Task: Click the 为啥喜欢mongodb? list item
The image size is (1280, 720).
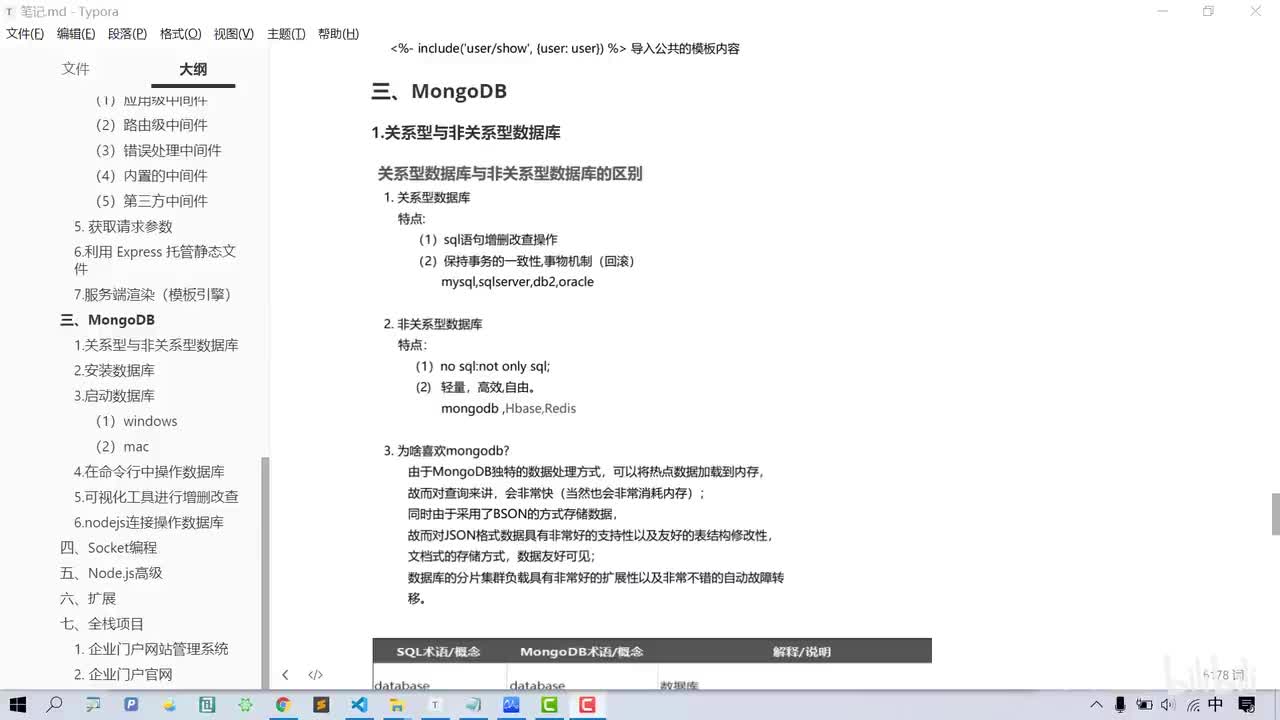Action: (453, 451)
